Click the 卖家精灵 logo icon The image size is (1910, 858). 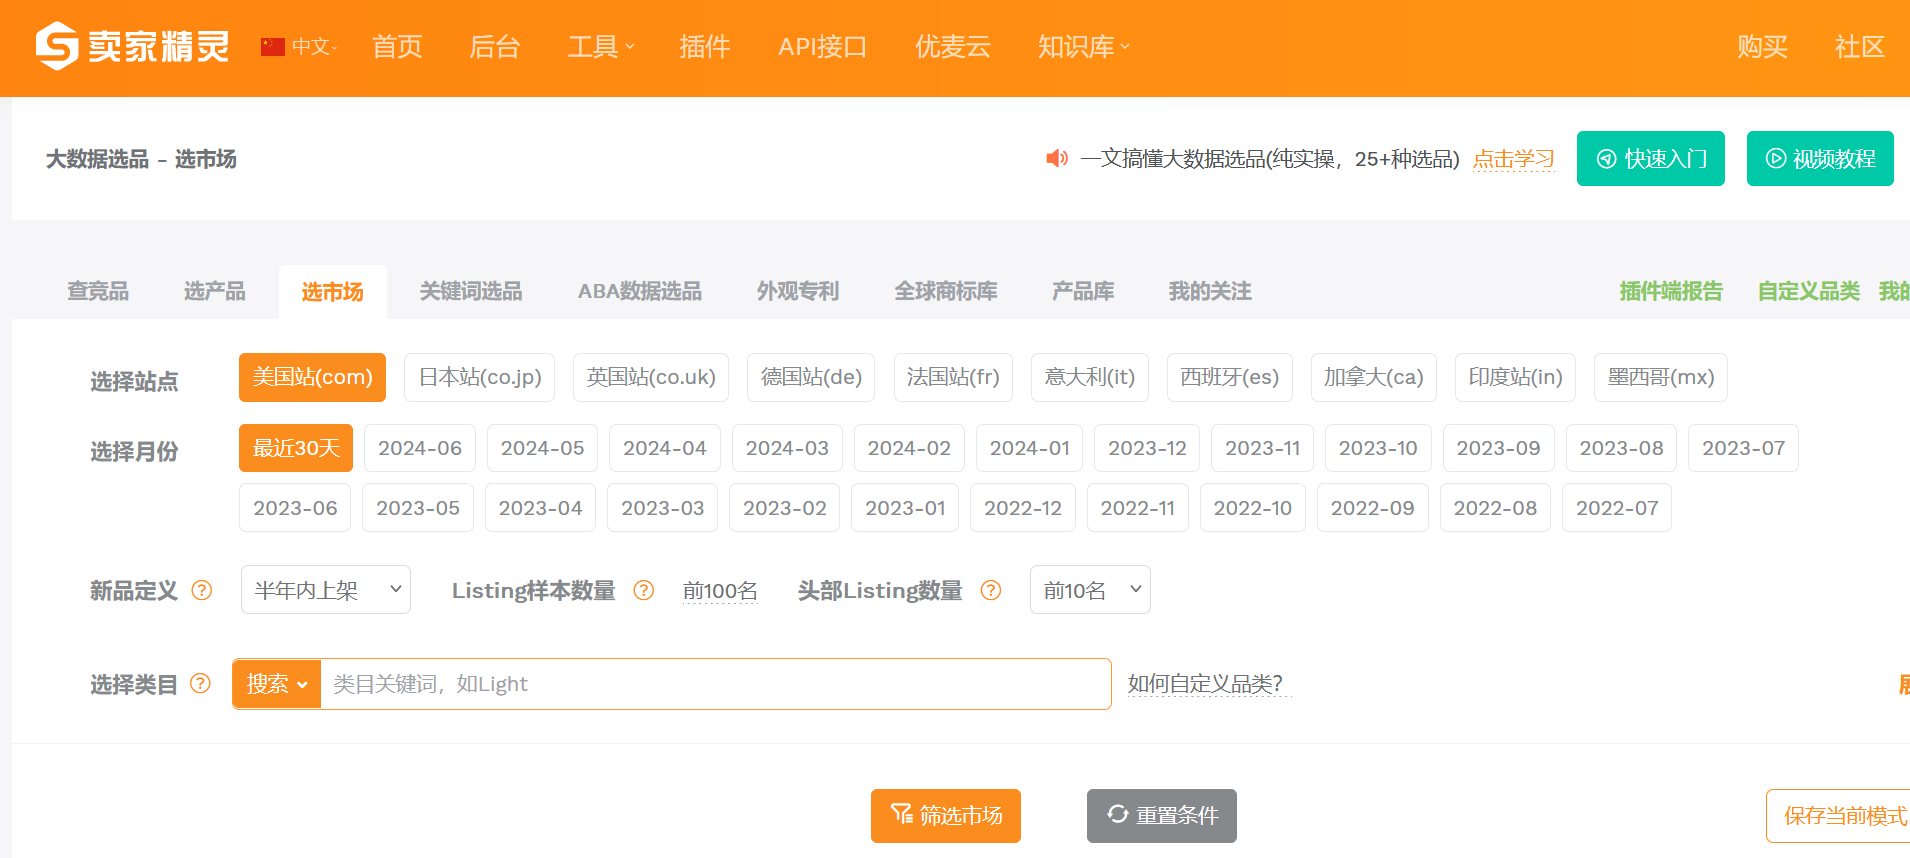click(57, 46)
